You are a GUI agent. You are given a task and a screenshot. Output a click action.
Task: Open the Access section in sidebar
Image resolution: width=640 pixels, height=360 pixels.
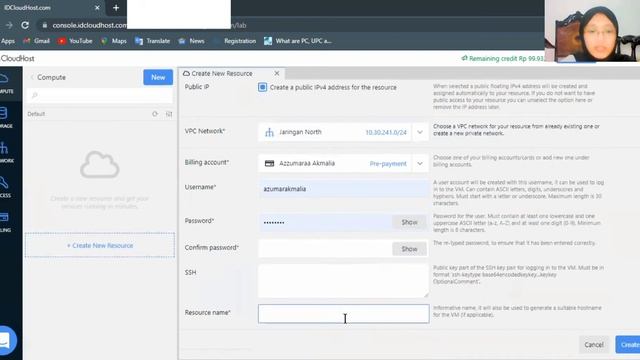5,187
